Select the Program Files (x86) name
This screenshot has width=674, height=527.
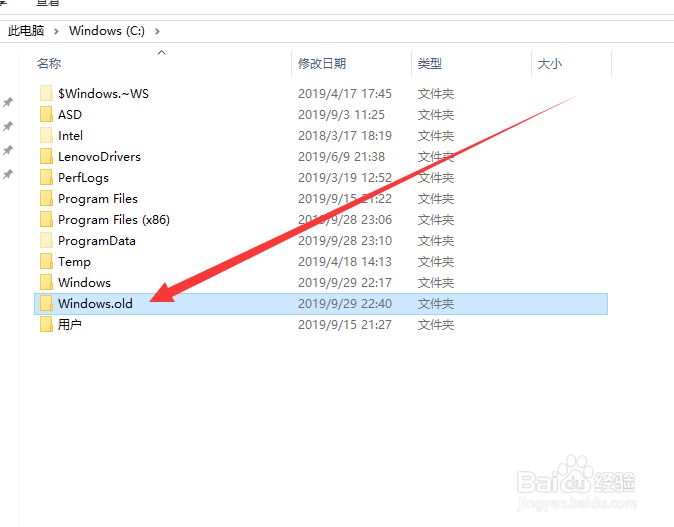pyautogui.click(x=114, y=220)
